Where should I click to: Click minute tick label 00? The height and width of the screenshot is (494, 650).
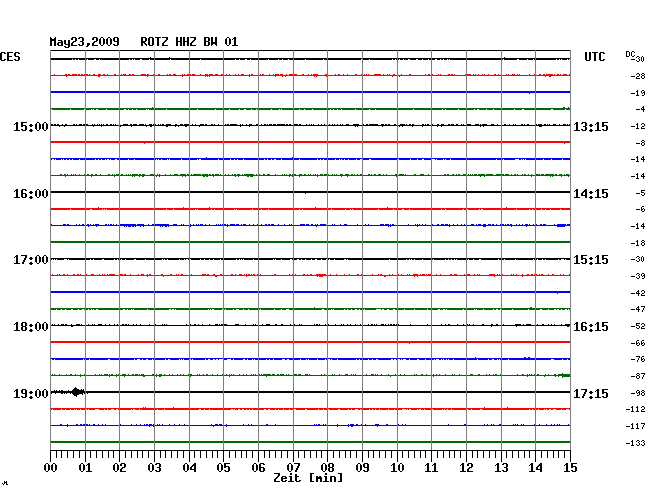point(51,468)
